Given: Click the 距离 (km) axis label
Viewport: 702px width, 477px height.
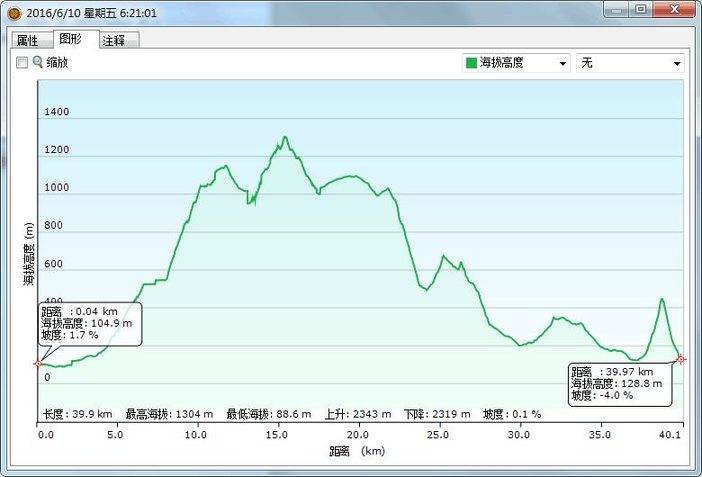Looking at the screenshot, I should coord(356,452).
